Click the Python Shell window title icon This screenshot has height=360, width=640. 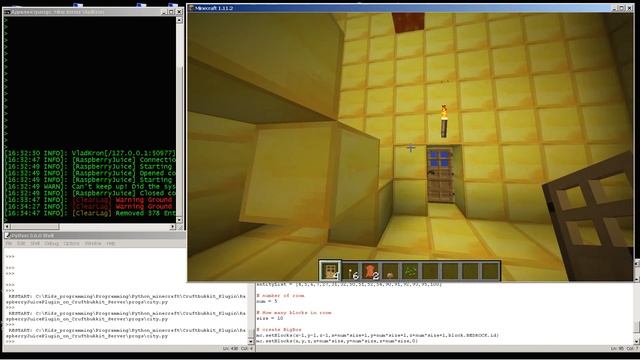(7, 236)
